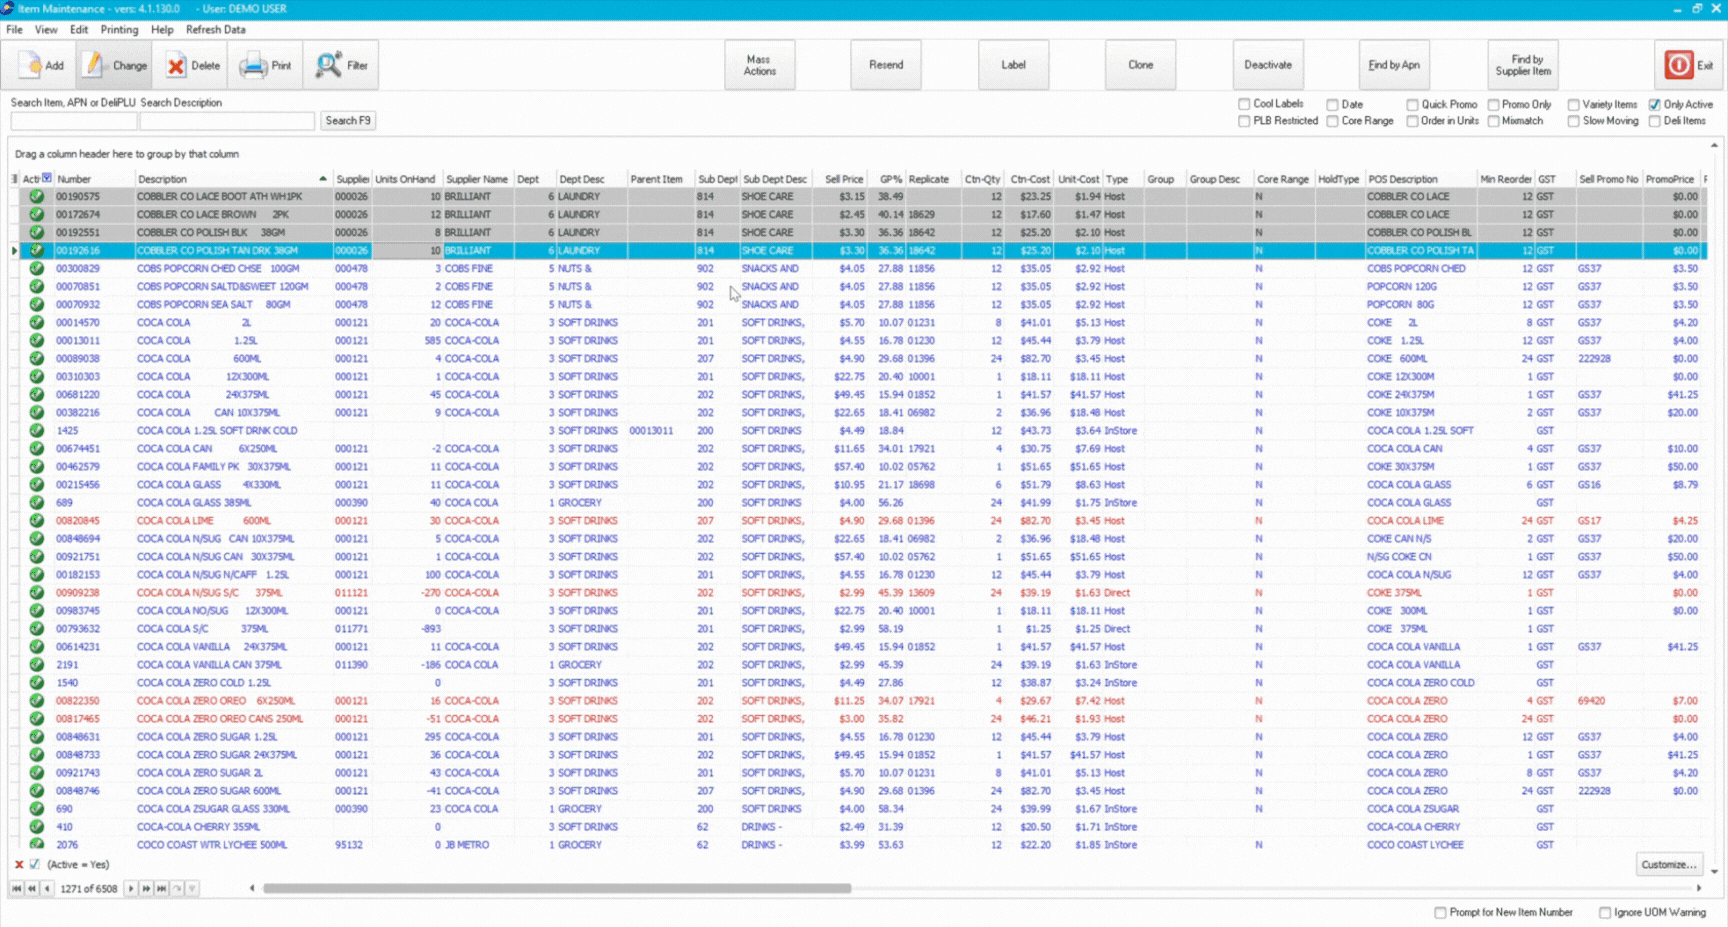Remove the Active = Yes filter with red X
Viewport: 1728px width, 927px height.
19,865
